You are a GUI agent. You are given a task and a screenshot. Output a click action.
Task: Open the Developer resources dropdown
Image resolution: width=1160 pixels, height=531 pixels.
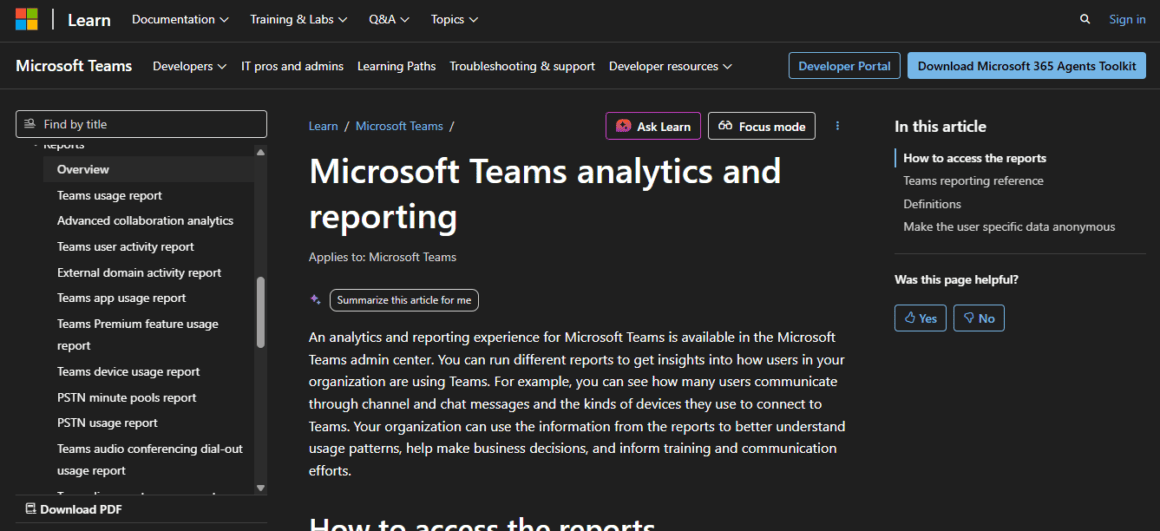(x=670, y=67)
